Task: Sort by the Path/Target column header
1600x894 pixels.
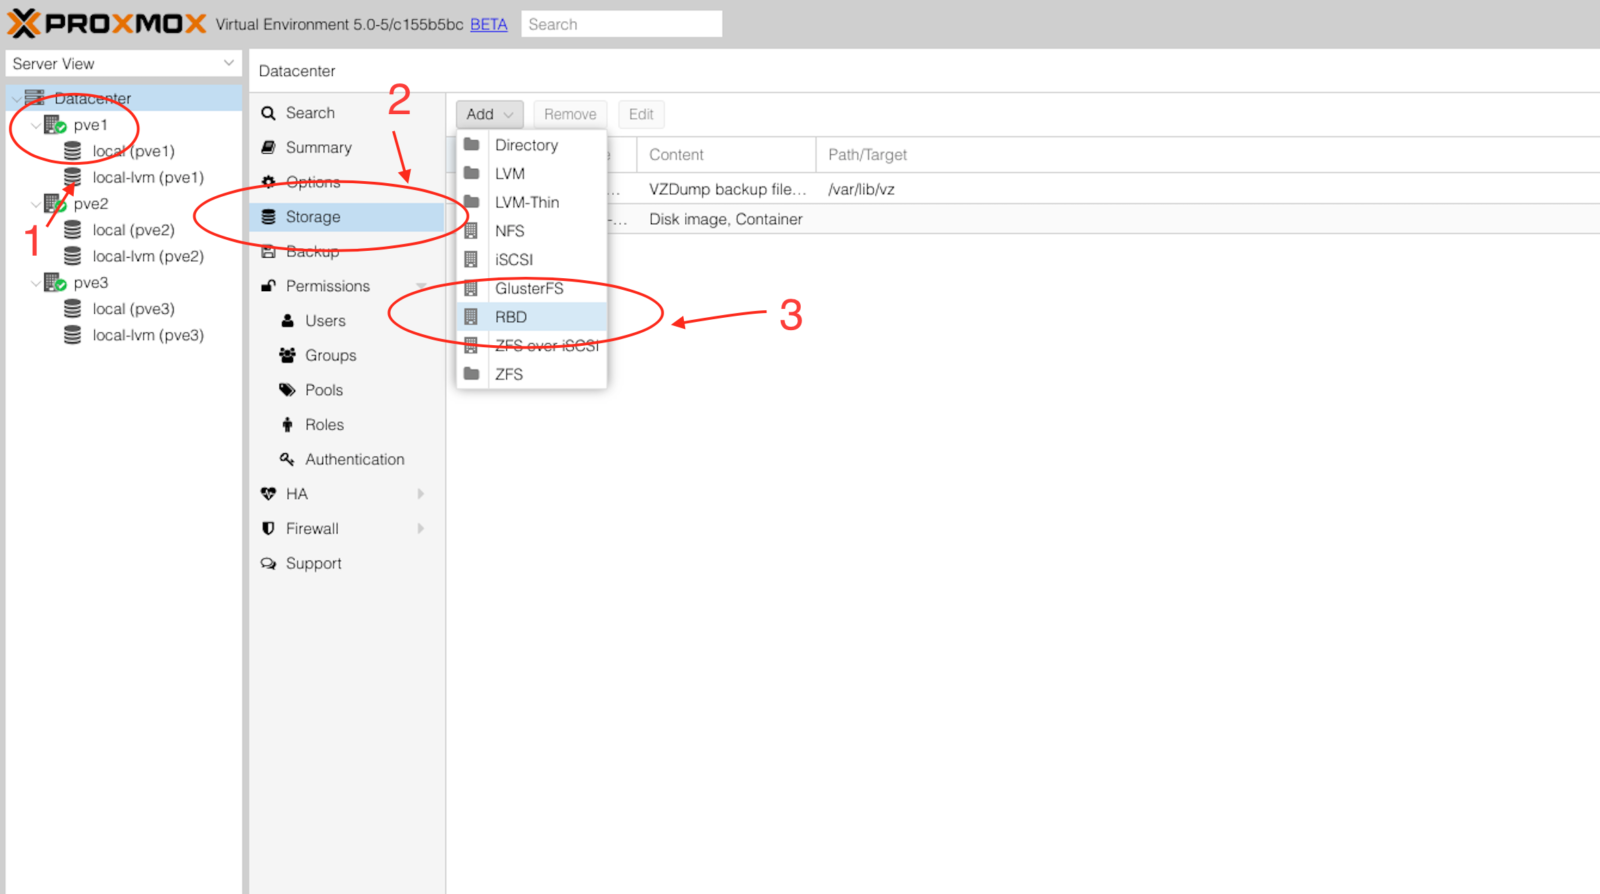Action: click(x=868, y=155)
